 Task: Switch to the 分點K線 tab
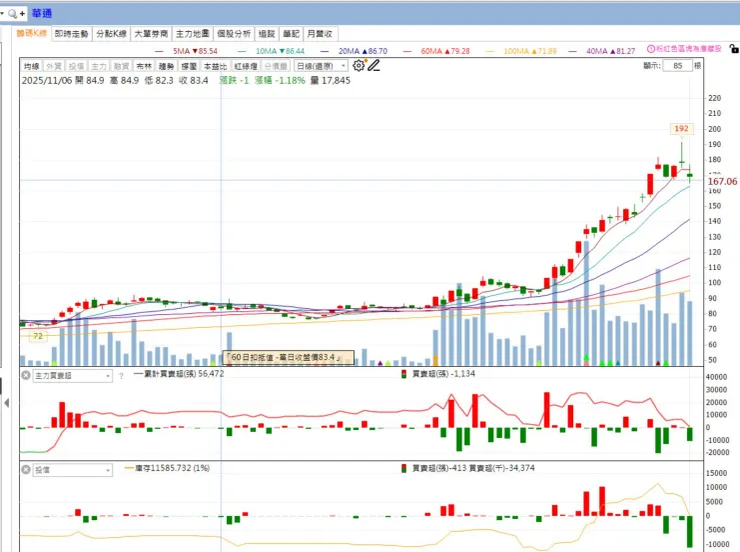[x=111, y=33]
